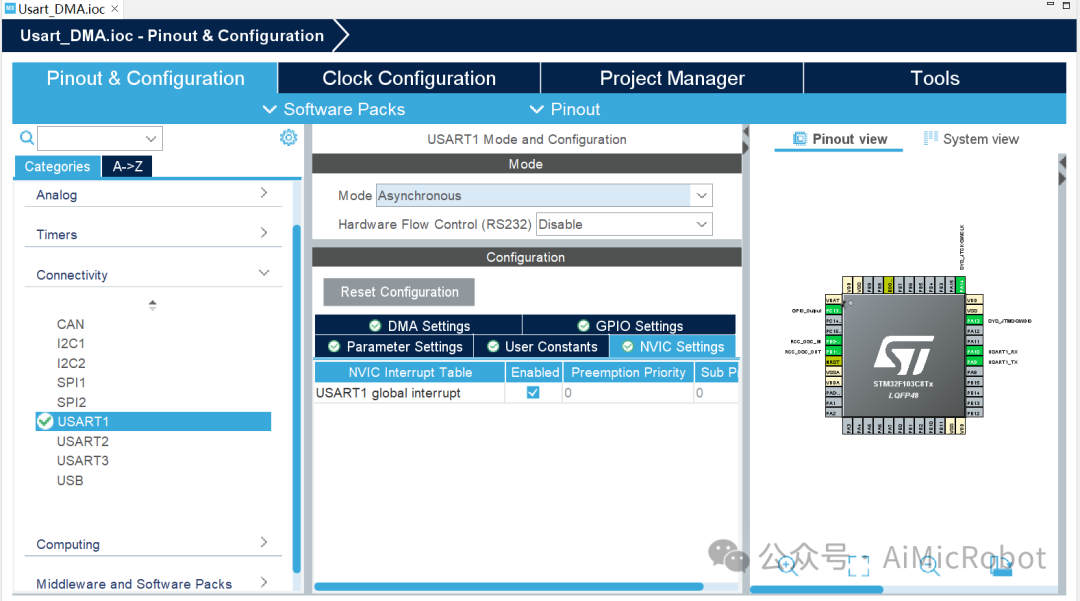Click the GPIO Settings green status icon
1080x601 pixels.
click(x=583, y=326)
